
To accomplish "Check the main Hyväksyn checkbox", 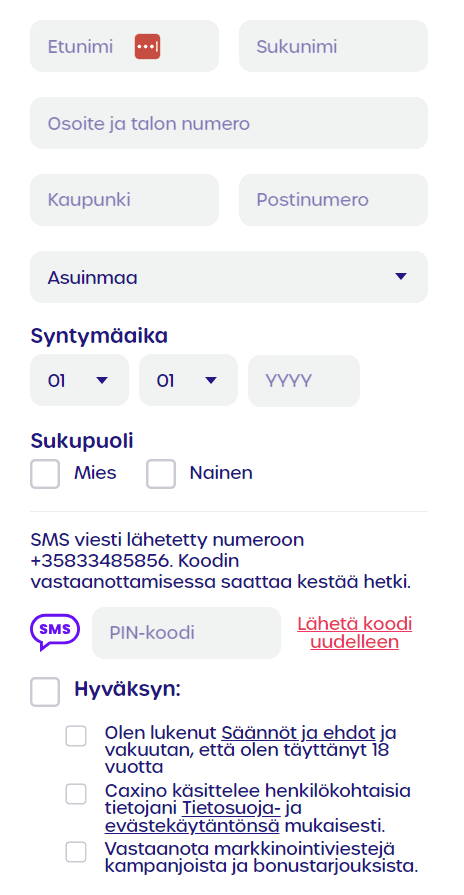I will point(45,692).
